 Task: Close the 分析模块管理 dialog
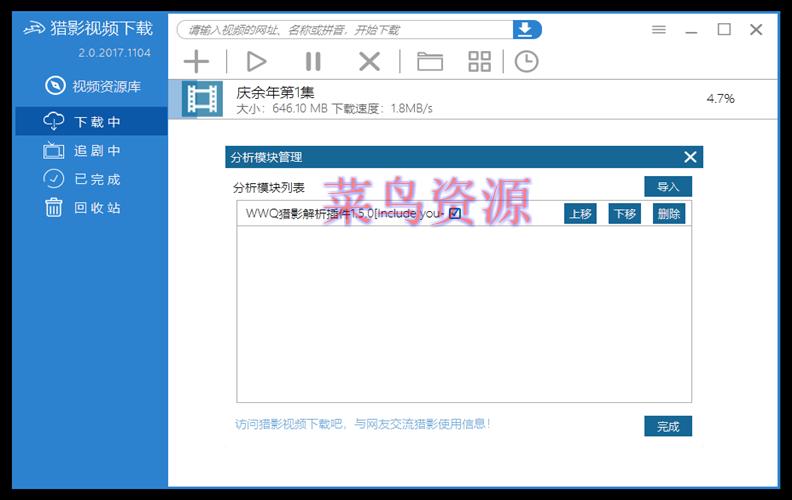click(x=690, y=157)
